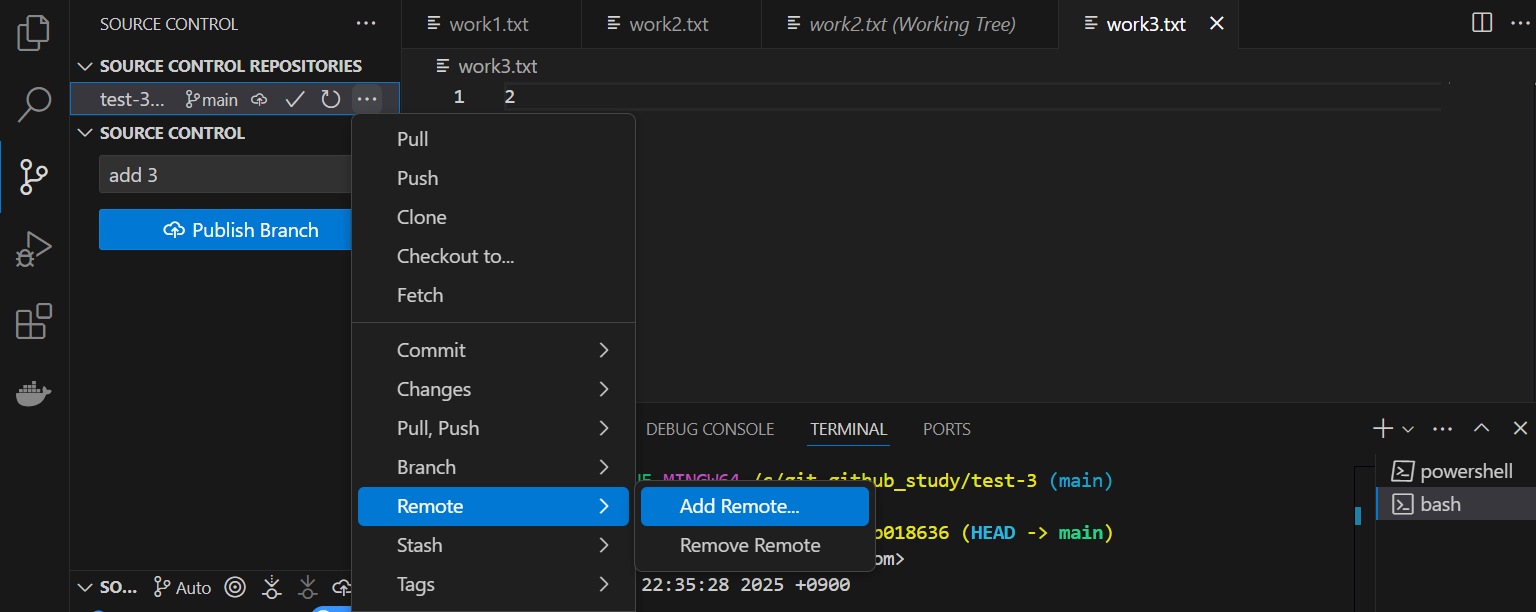The height and width of the screenshot is (612, 1536).
Task: Choose Checkout to... from the menu
Action: [493, 256]
